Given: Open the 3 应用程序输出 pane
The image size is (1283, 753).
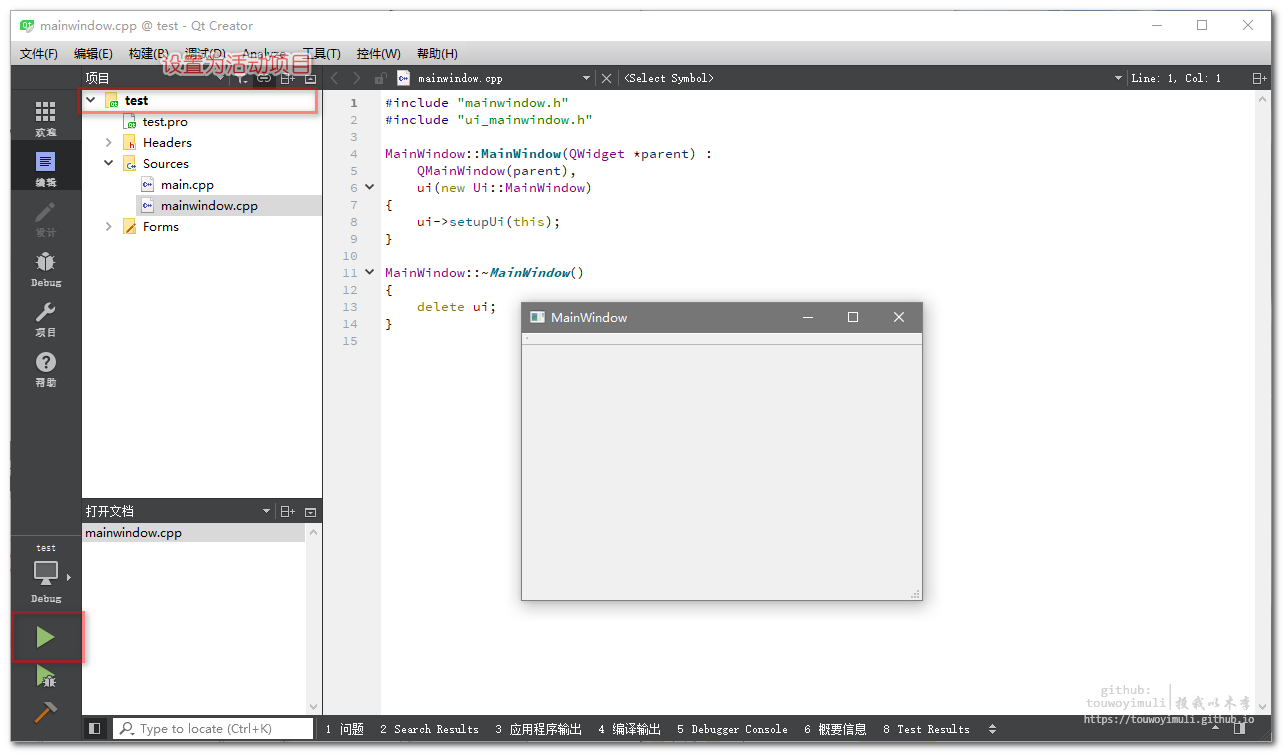Looking at the screenshot, I should pyautogui.click(x=538, y=729).
